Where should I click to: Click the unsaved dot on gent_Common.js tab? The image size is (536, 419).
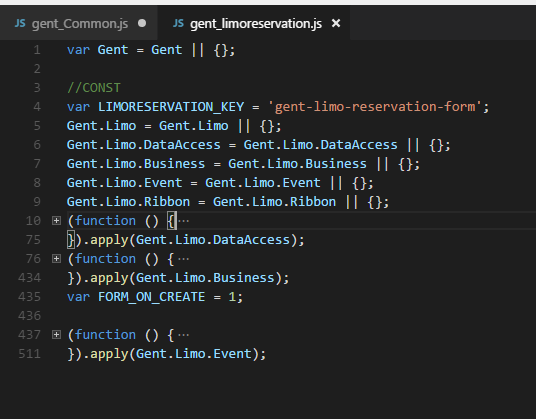(x=142, y=23)
